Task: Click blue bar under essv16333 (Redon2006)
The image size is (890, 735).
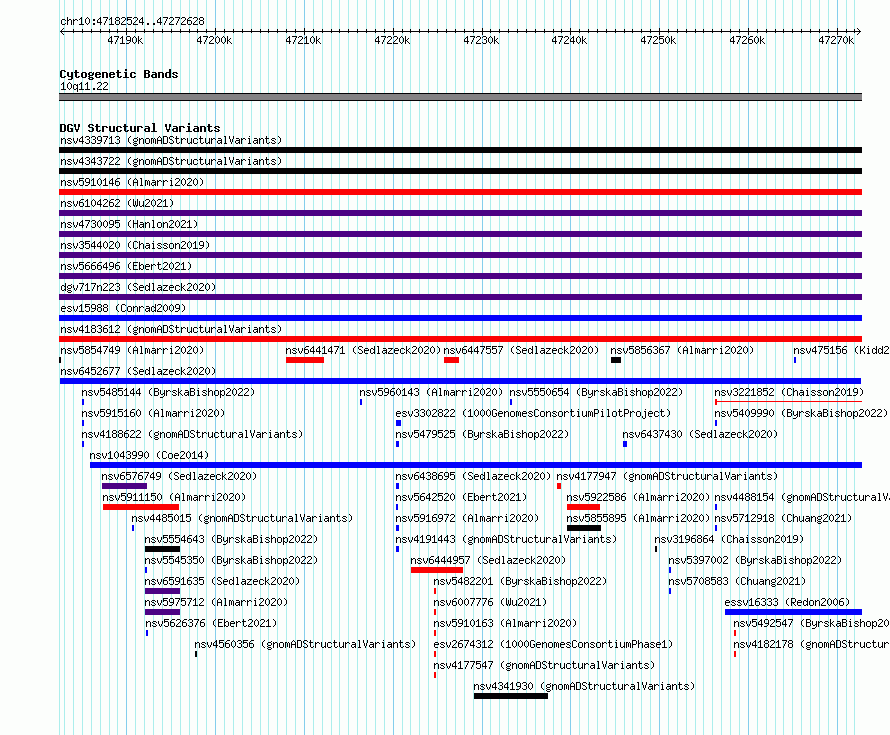Action: tap(794, 612)
